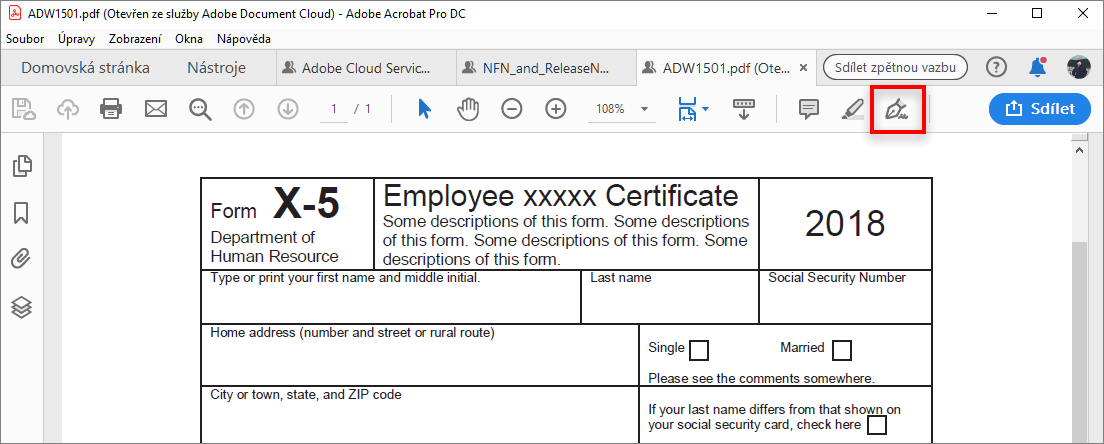Click Sdílet zpětnou vazbu button
Screen dimensions: 1104x444
(895, 68)
